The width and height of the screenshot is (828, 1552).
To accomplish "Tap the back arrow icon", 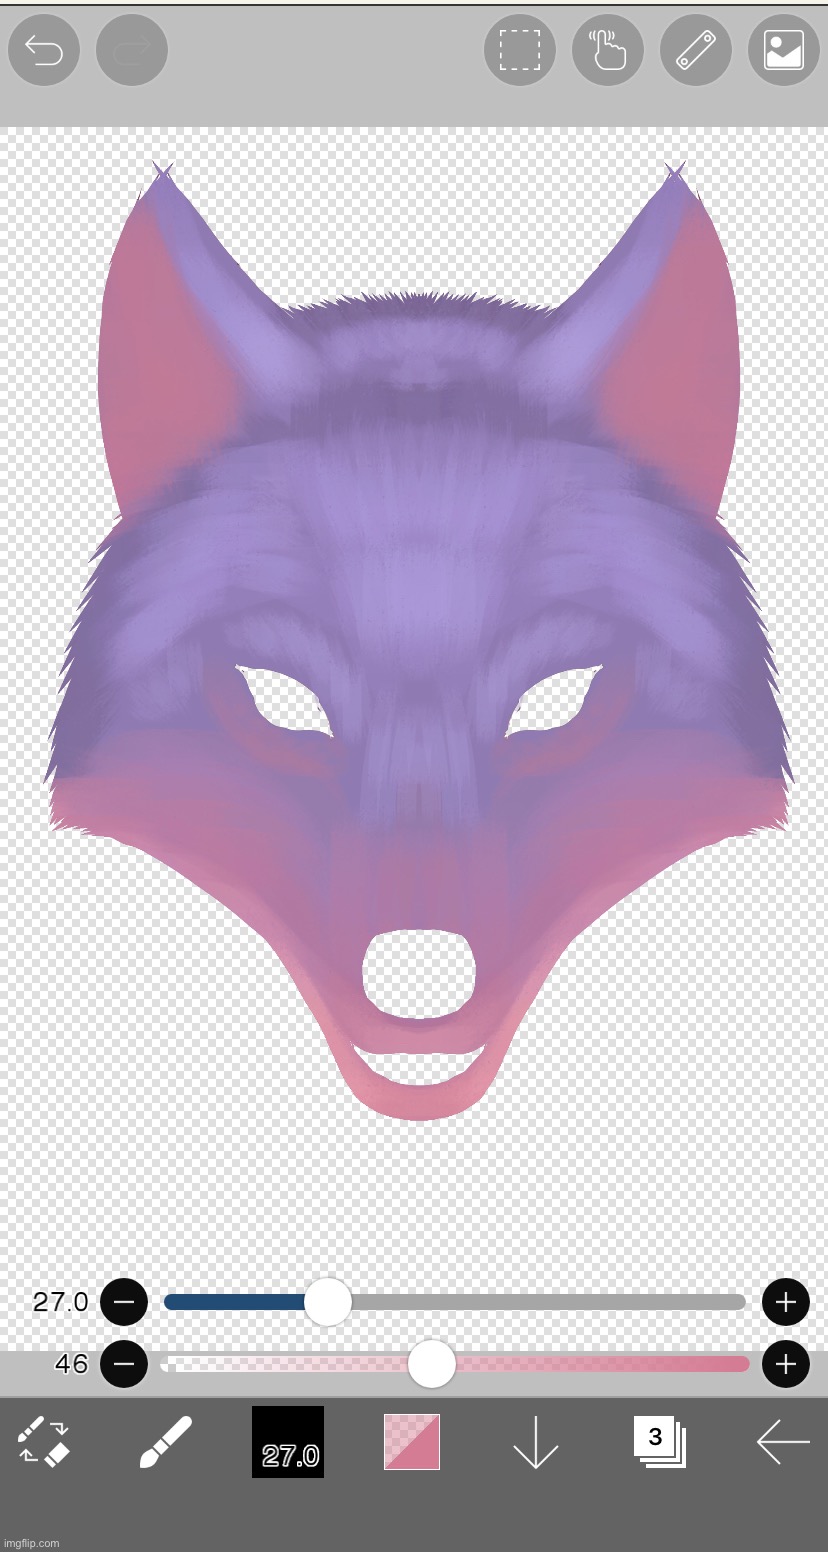I will click(783, 1442).
